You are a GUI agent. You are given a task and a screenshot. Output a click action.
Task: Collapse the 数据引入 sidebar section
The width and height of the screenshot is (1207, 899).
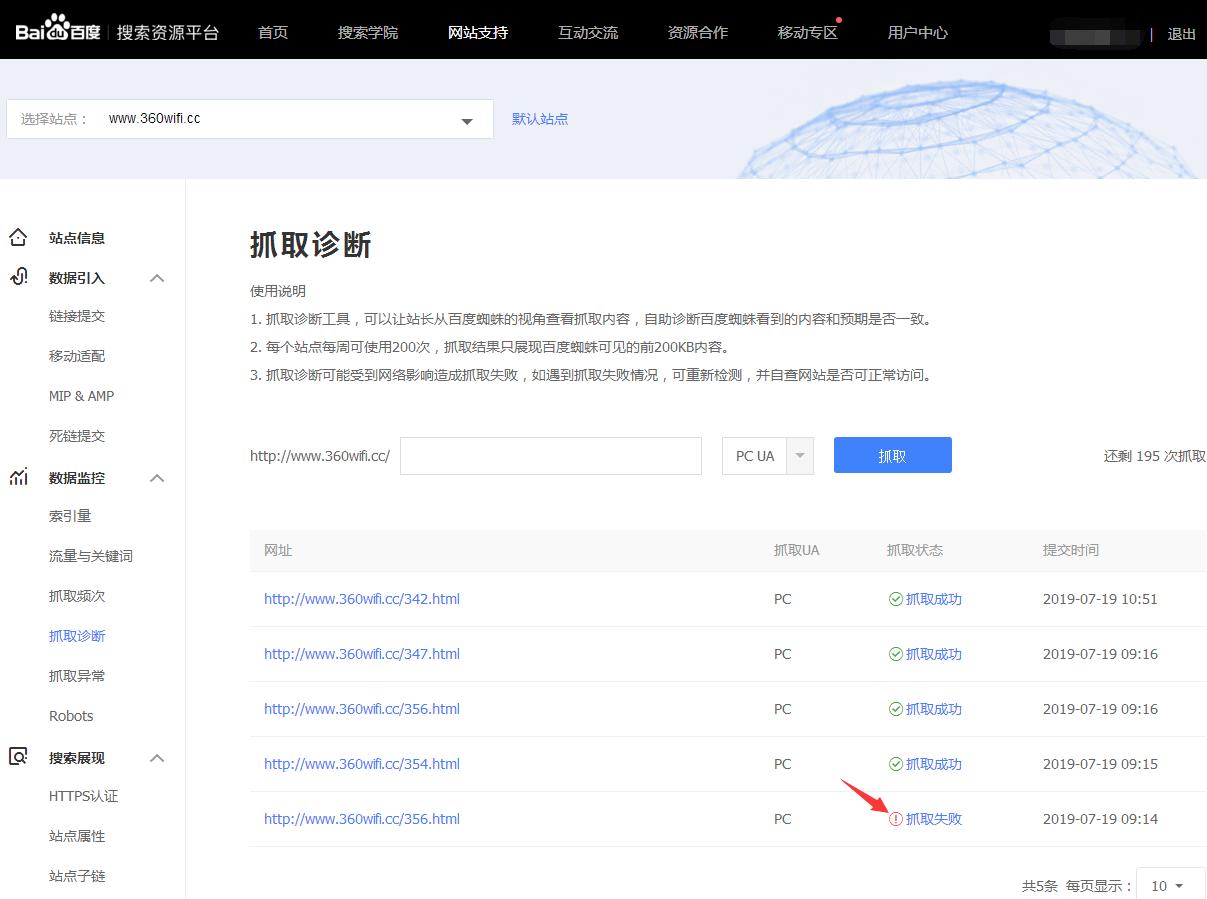pos(156,277)
